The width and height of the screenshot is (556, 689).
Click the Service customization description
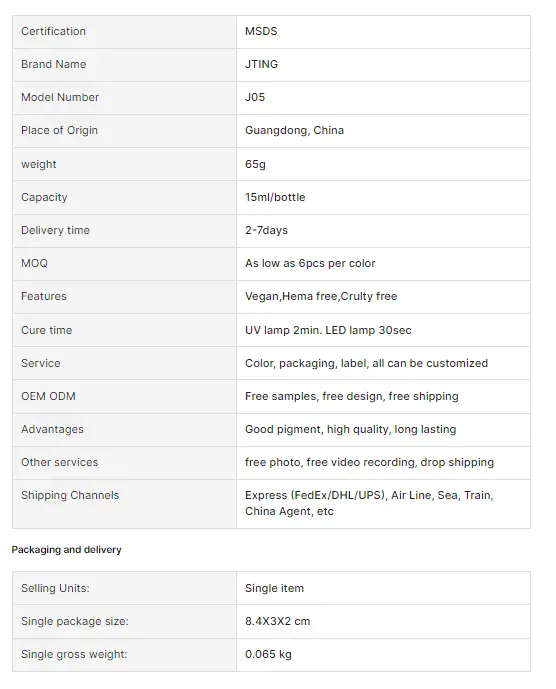coord(367,363)
